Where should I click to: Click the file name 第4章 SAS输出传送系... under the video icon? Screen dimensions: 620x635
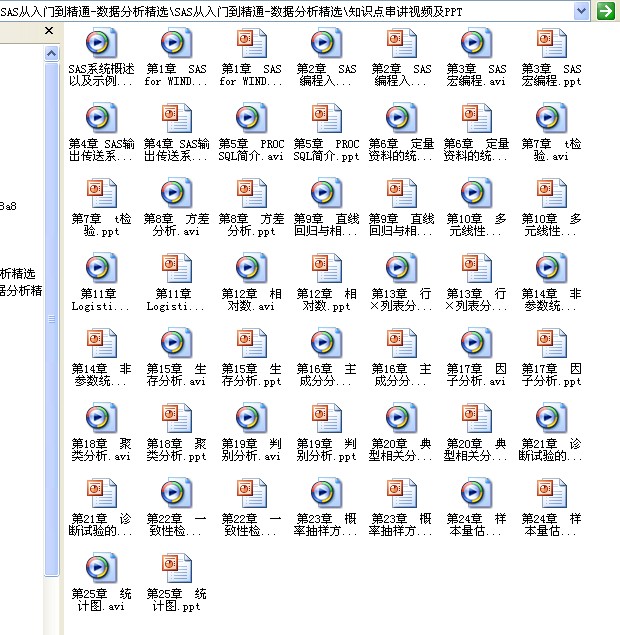coord(101,150)
